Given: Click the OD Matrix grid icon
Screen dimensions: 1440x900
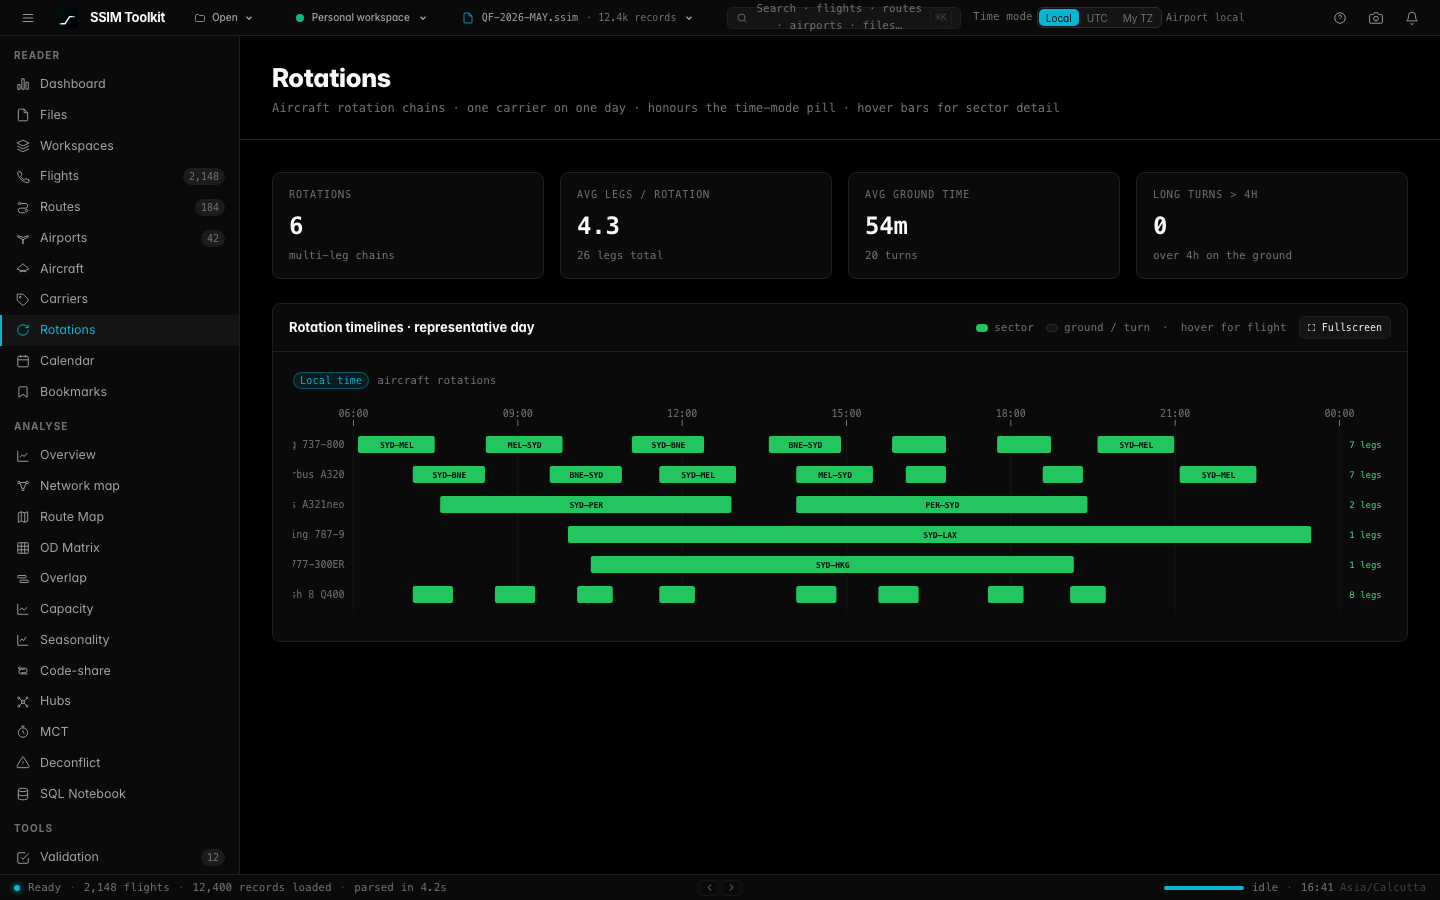Looking at the screenshot, I should 23,548.
